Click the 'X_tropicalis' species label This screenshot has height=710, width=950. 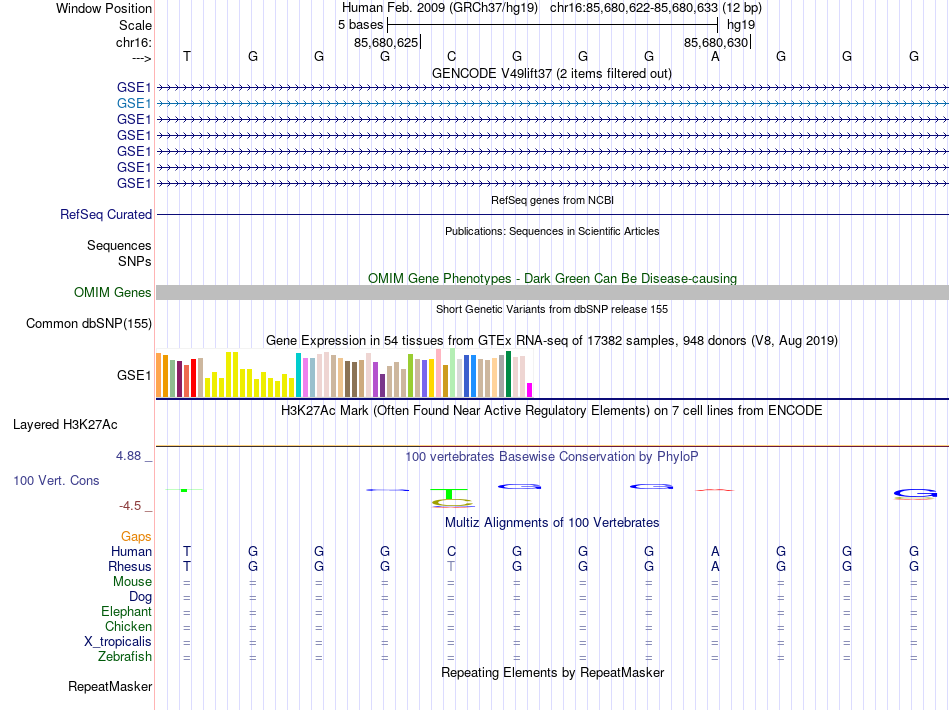[x=118, y=642]
